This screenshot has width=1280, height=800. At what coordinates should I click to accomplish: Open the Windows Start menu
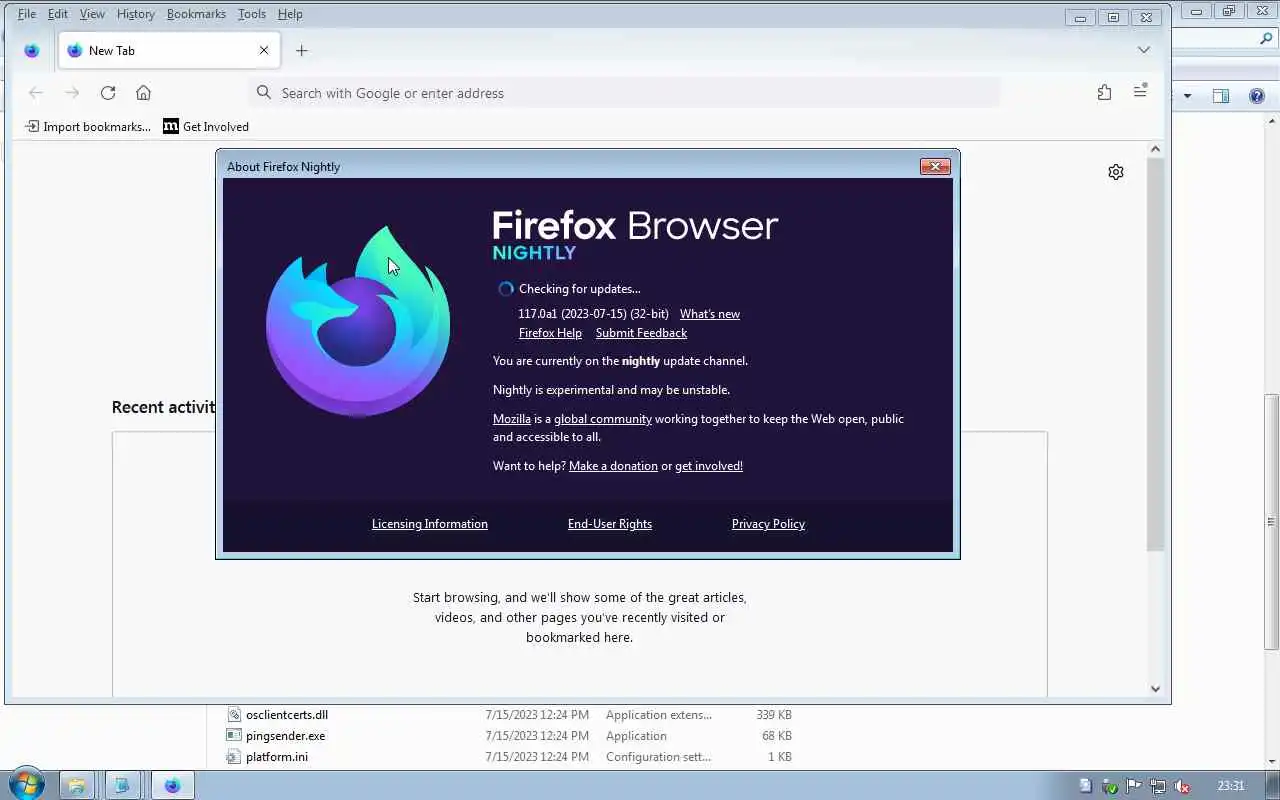[x=26, y=785]
